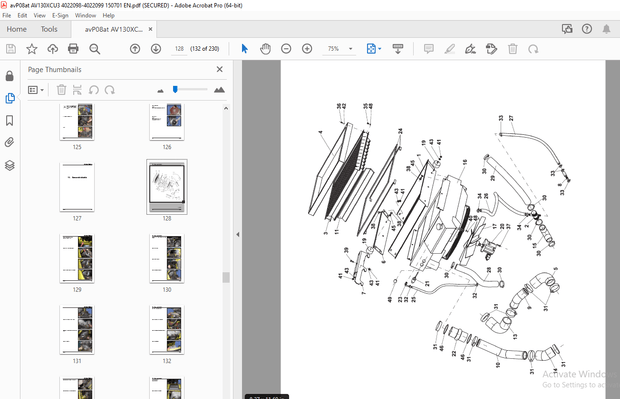Select page 127 thumbnail
The image size is (620, 399).
[77, 187]
